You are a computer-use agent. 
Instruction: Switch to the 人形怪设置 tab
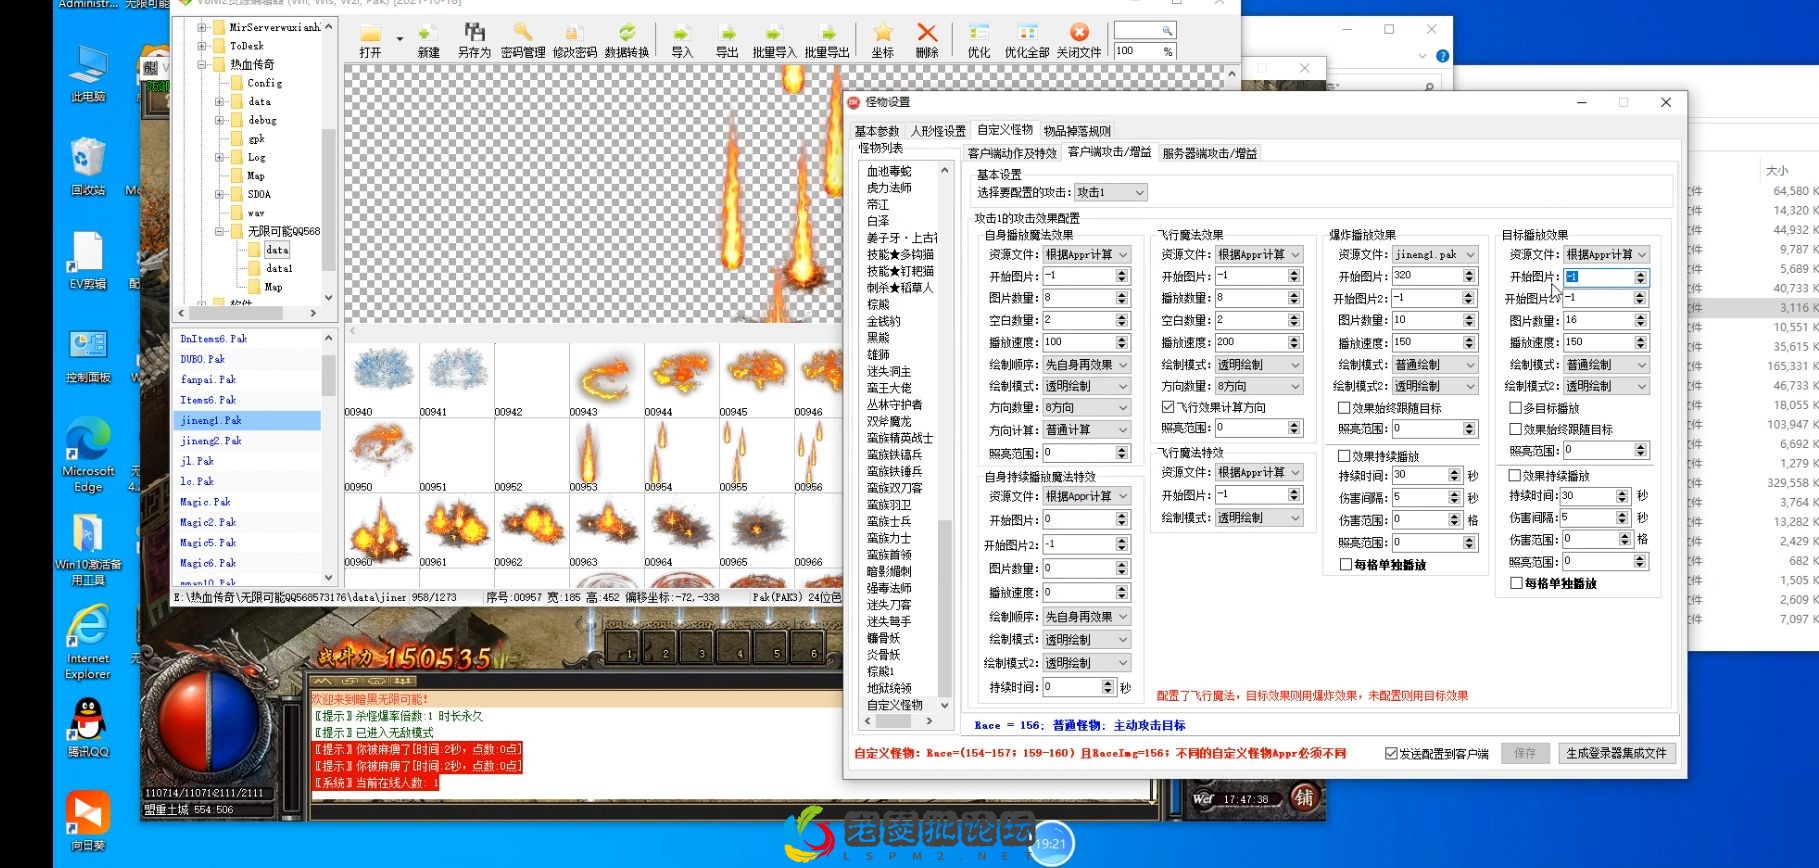[938, 131]
